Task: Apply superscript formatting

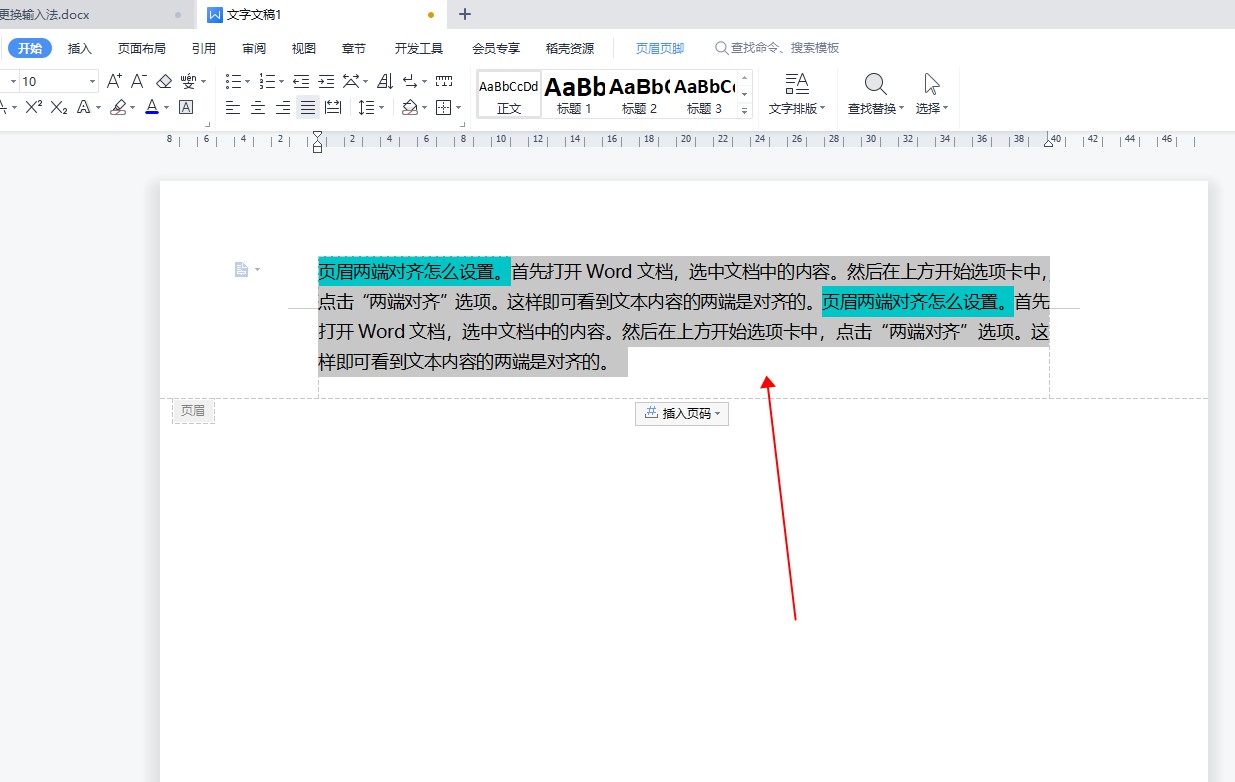Action: pyautogui.click(x=33, y=107)
